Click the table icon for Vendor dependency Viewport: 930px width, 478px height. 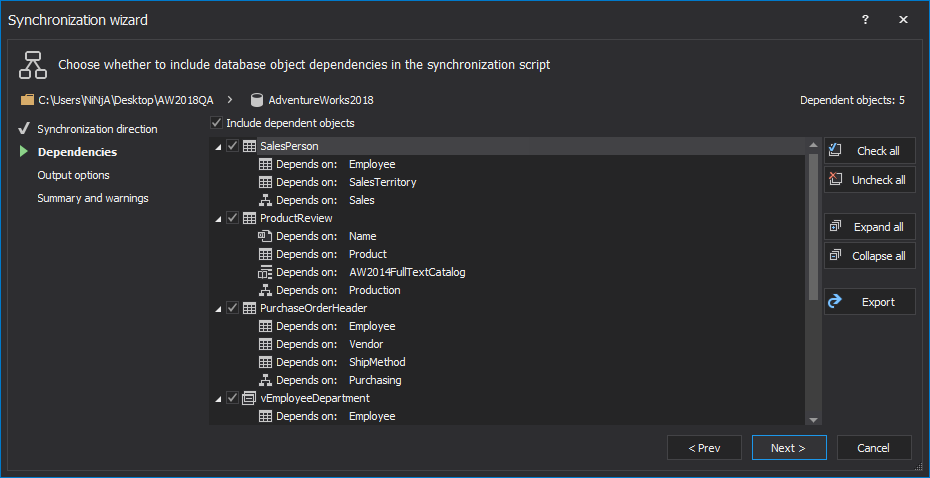point(266,344)
